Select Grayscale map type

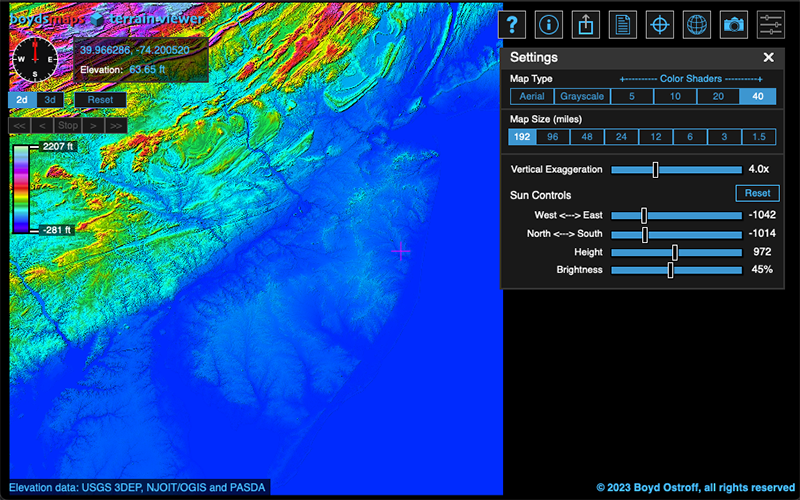(x=582, y=96)
